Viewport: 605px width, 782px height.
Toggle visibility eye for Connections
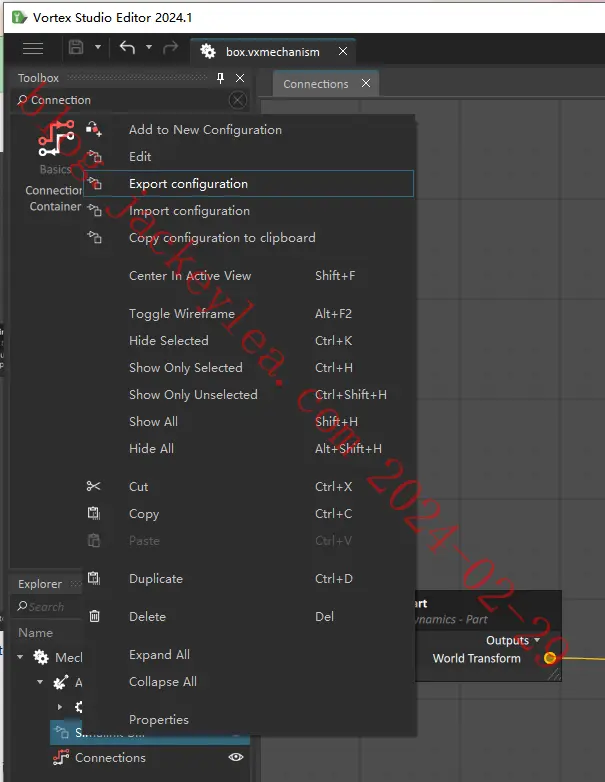(x=236, y=757)
